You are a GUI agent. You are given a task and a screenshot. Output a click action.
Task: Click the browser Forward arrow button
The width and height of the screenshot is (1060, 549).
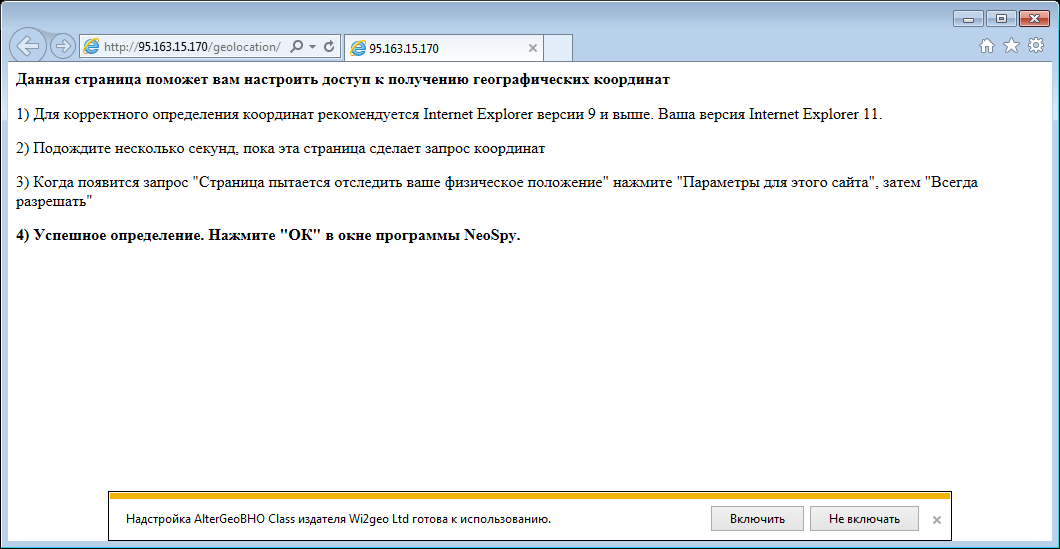[x=63, y=47]
